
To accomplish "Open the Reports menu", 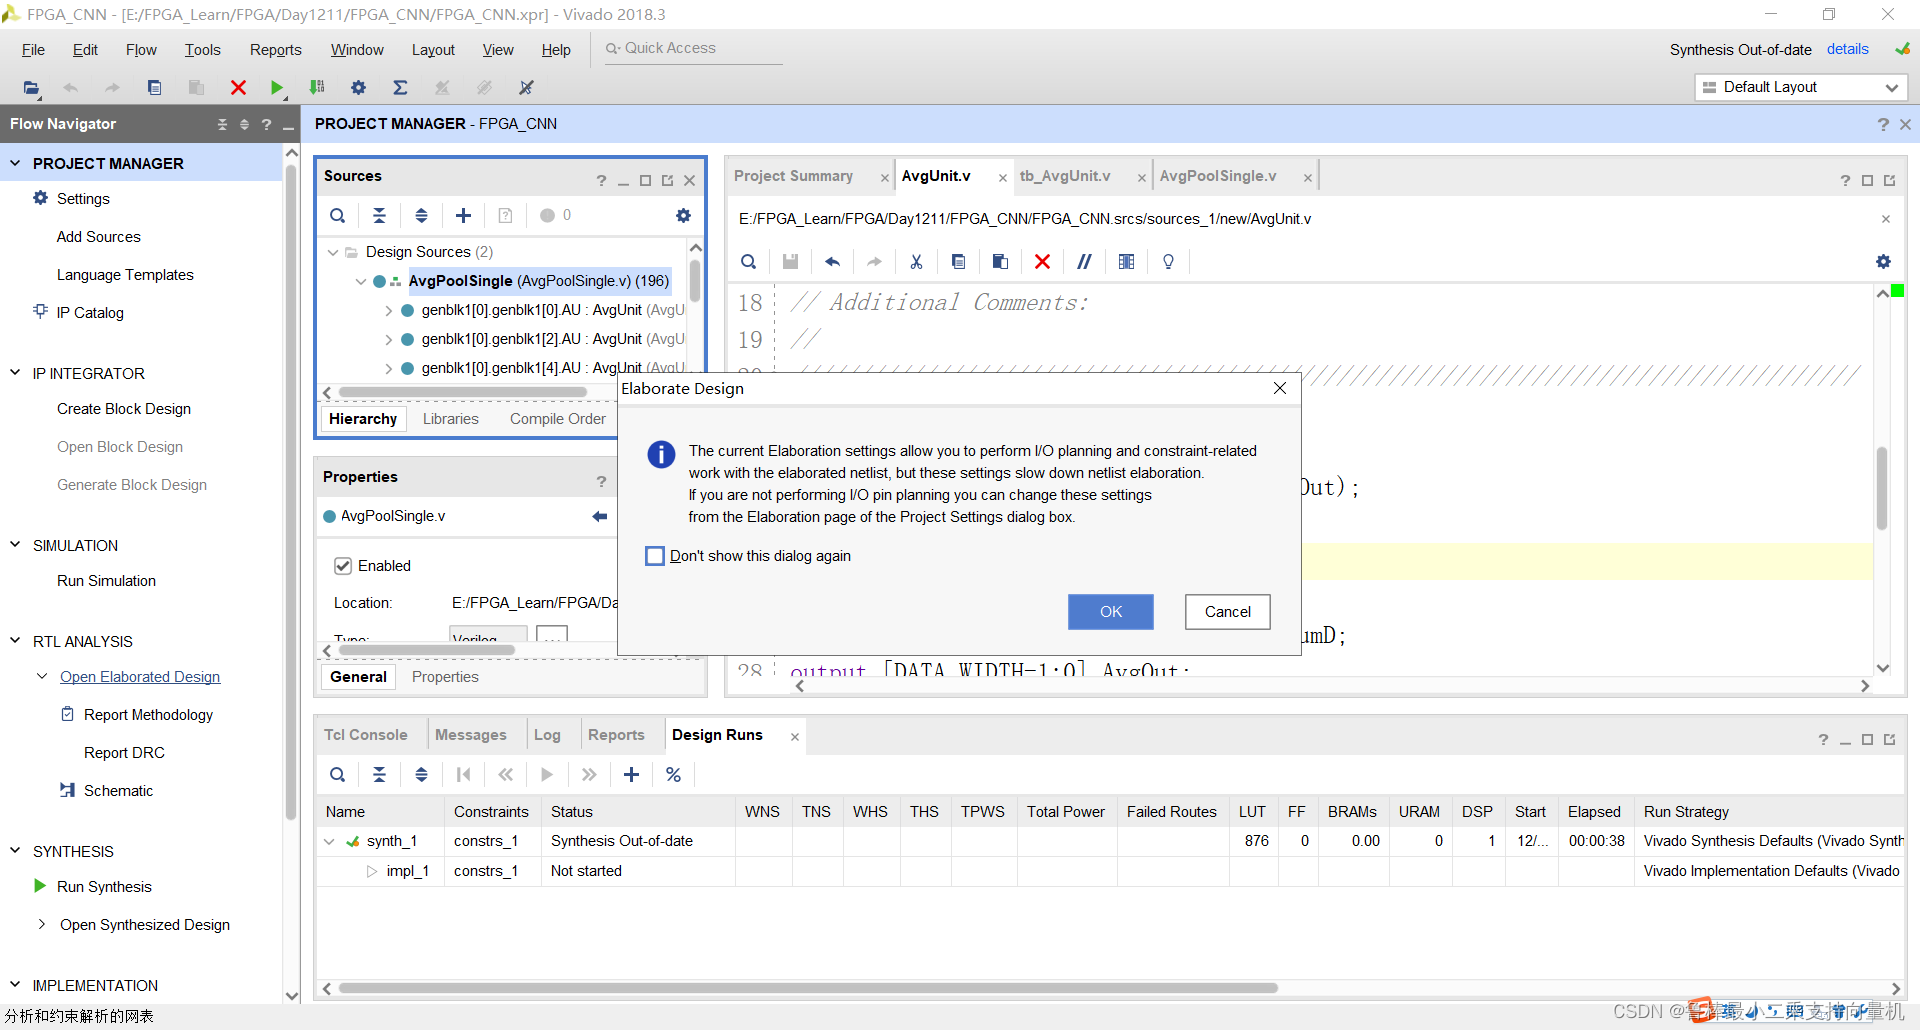I will [275, 50].
